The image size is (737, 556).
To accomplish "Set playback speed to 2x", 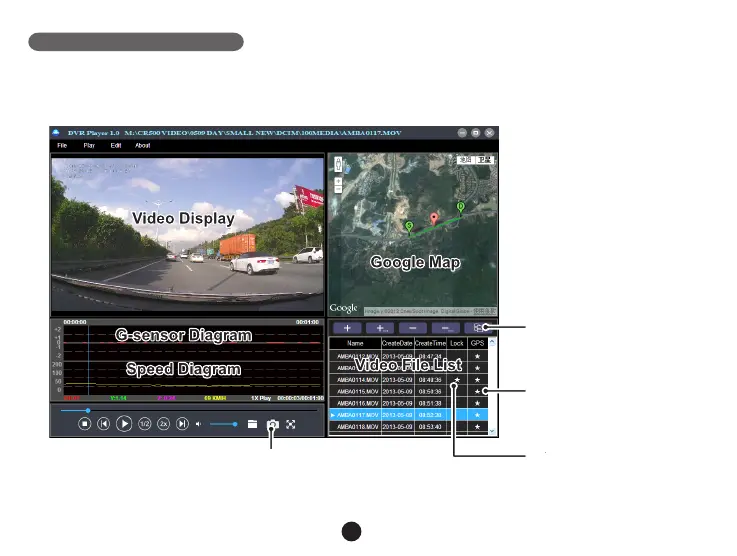I will [163, 424].
